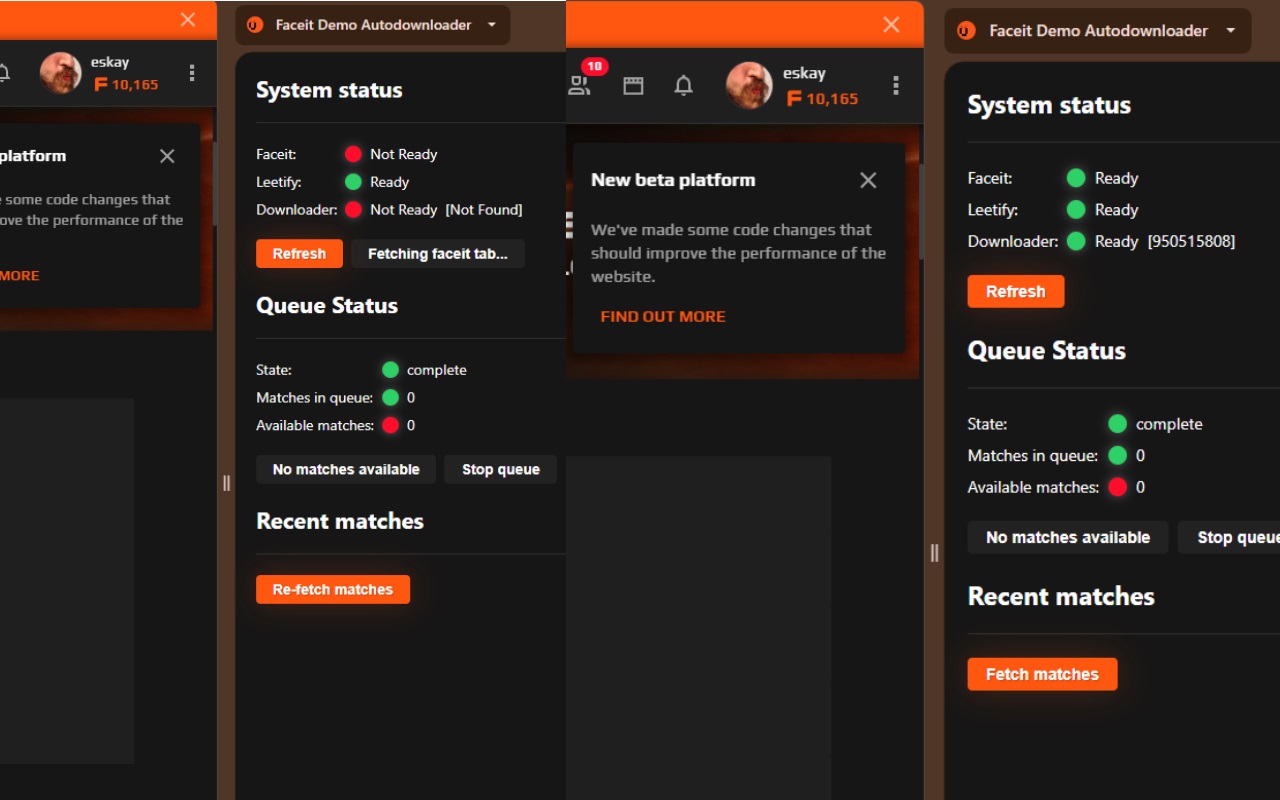Click 'No matches available' above 'Re-fetch matches'
The height and width of the screenshot is (800, 1280).
click(x=346, y=469)
